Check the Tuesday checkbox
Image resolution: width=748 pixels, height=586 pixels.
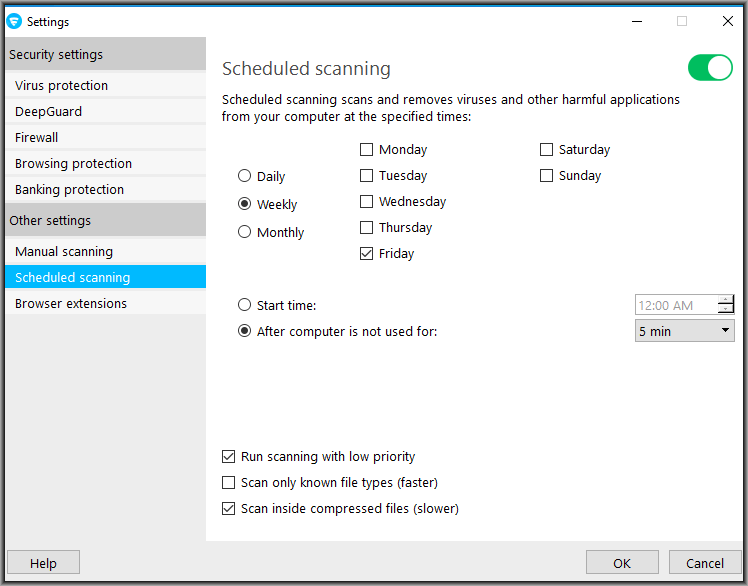coord(366,176)
